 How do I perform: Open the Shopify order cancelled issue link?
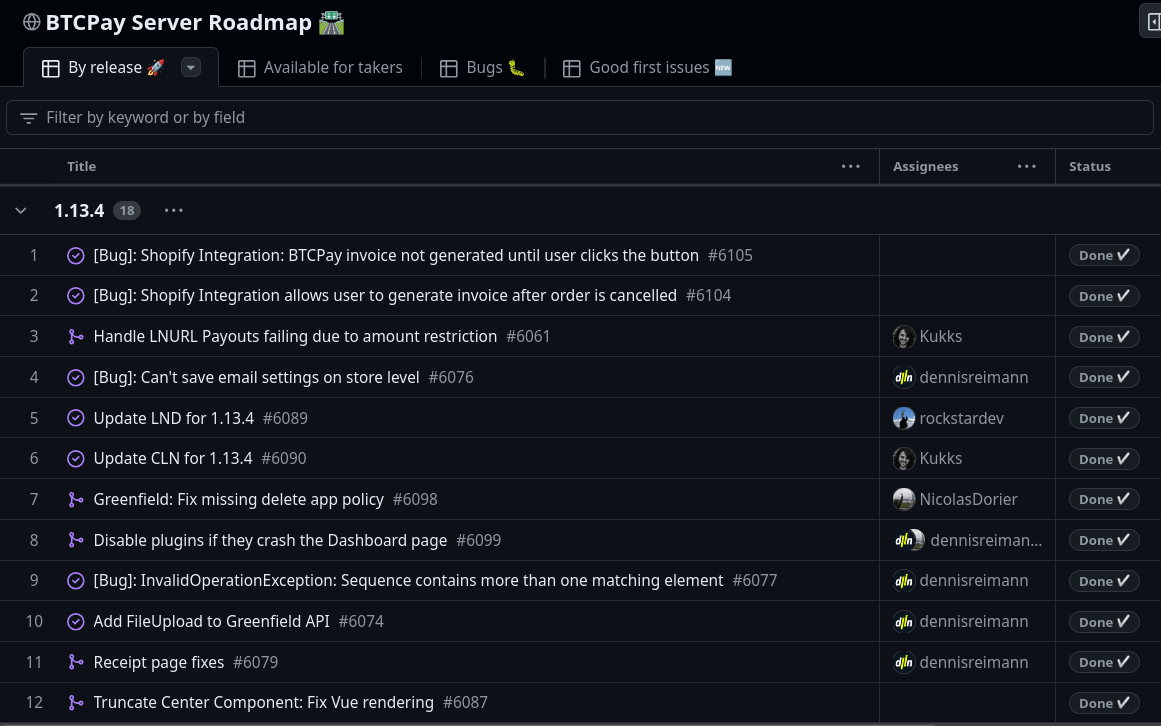pos(385,295)
